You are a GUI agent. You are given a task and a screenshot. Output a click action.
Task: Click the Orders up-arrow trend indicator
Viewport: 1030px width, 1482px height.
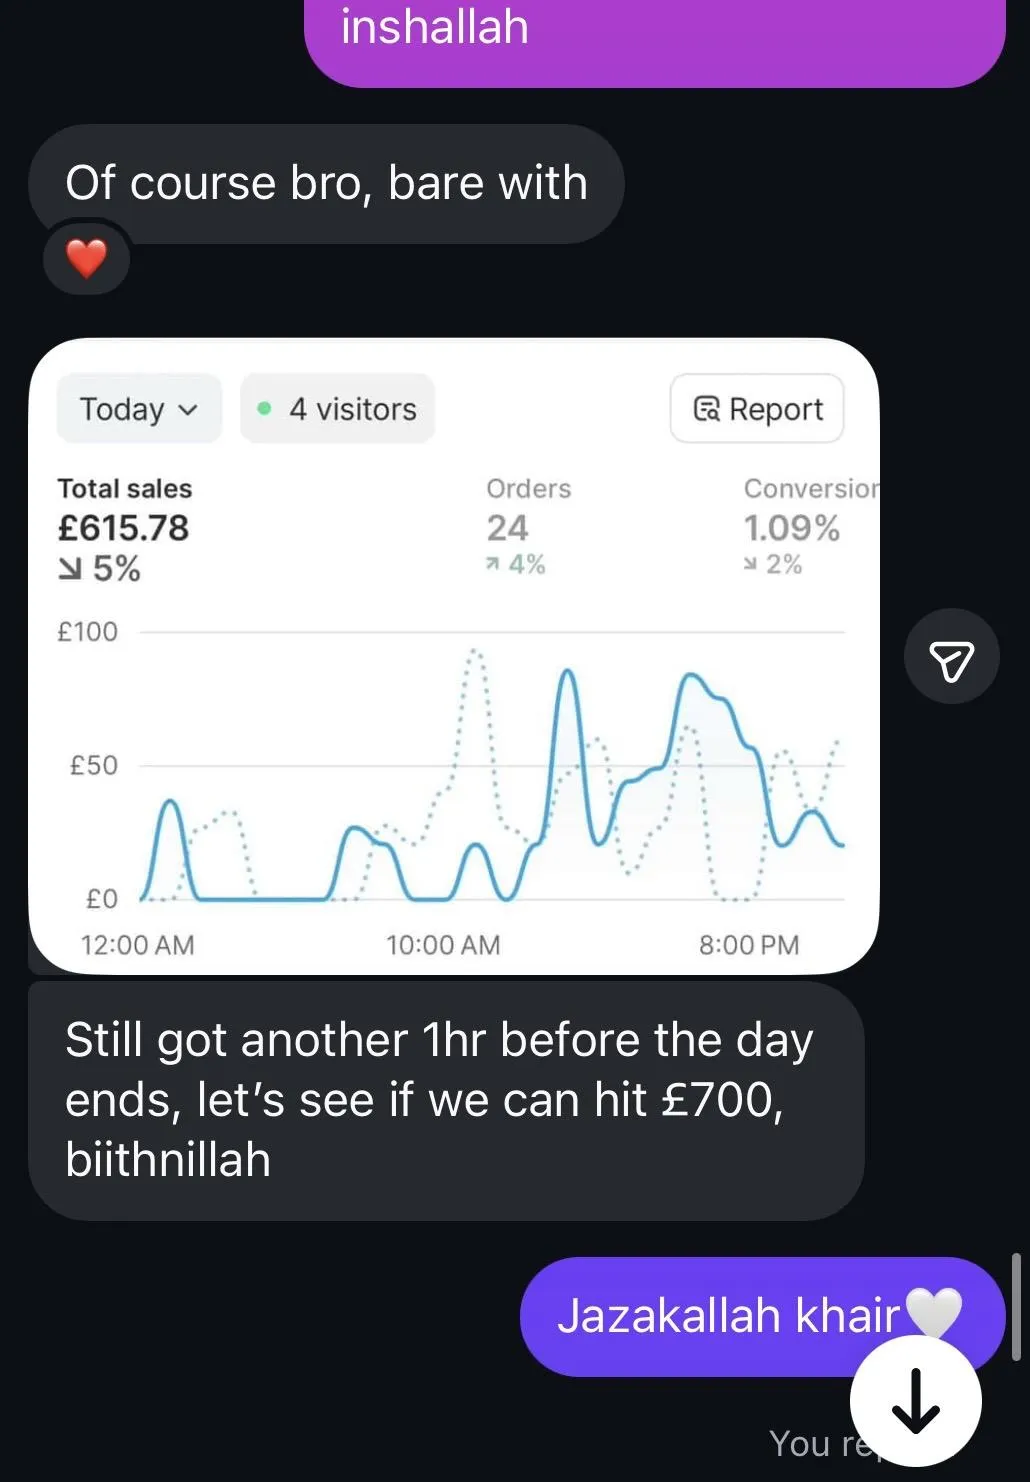(x=492, y=565)
